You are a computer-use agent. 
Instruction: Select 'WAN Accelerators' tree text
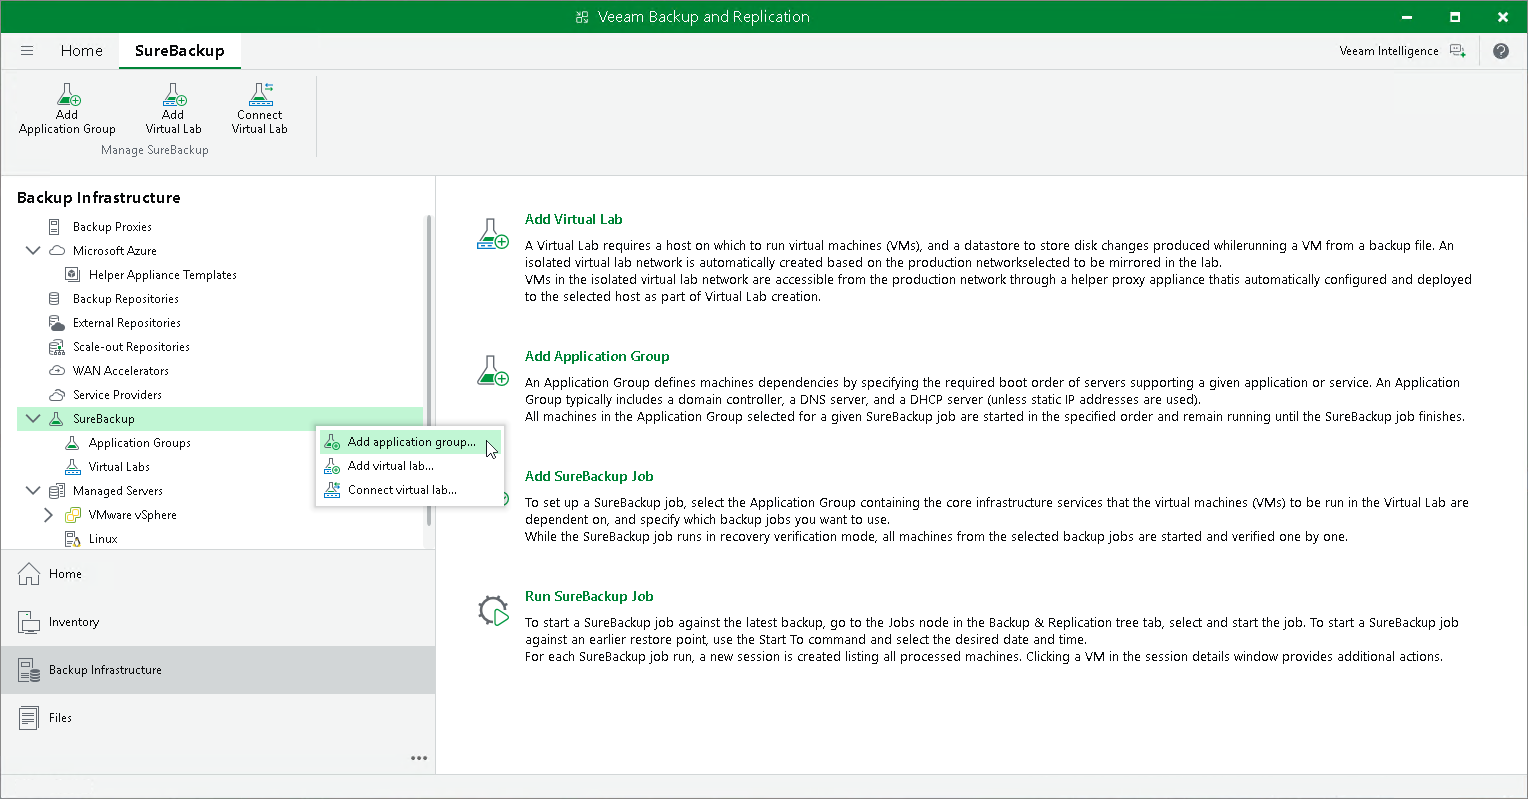(121, 371)
